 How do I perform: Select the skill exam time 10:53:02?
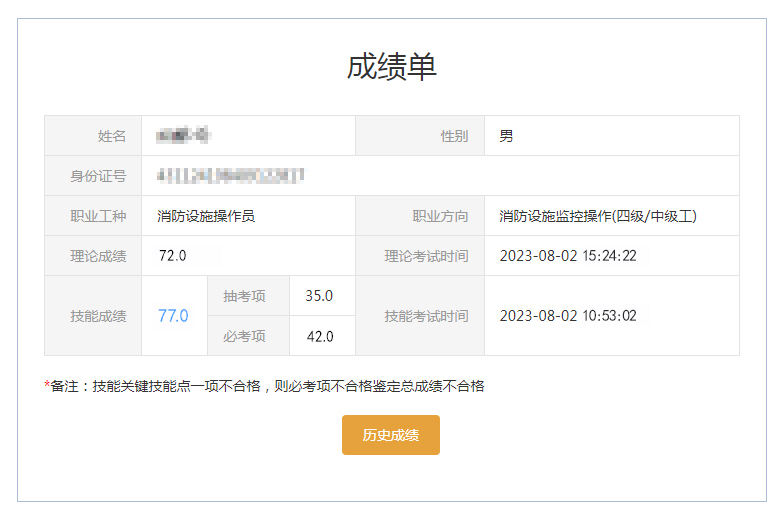tap(567, 316)
